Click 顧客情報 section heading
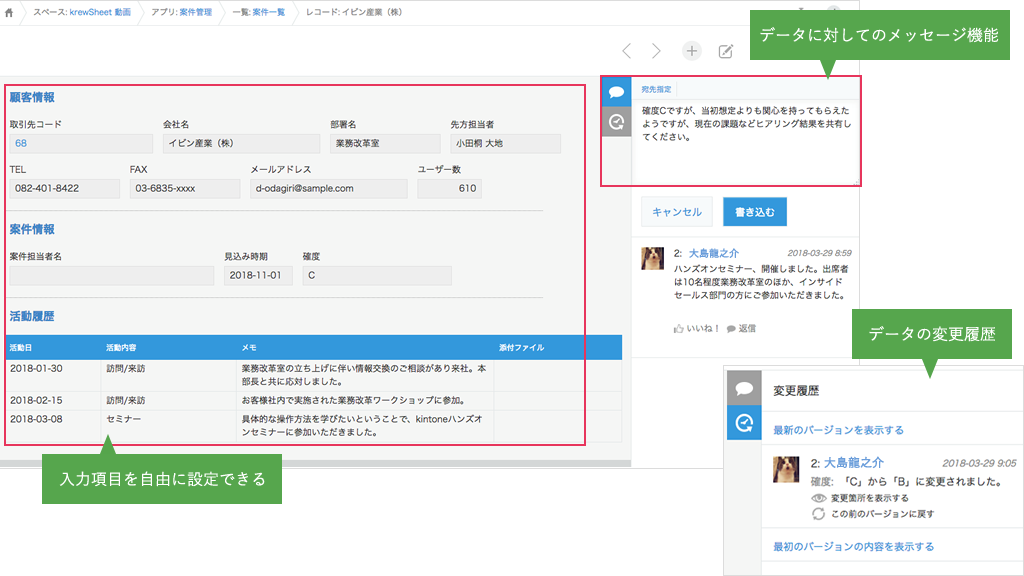 (32, 97)
